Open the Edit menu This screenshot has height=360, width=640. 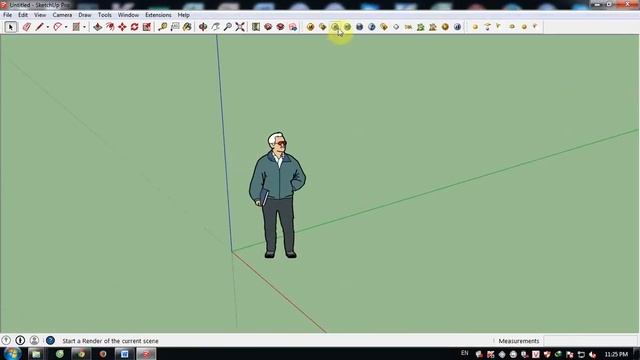[23, 15]
